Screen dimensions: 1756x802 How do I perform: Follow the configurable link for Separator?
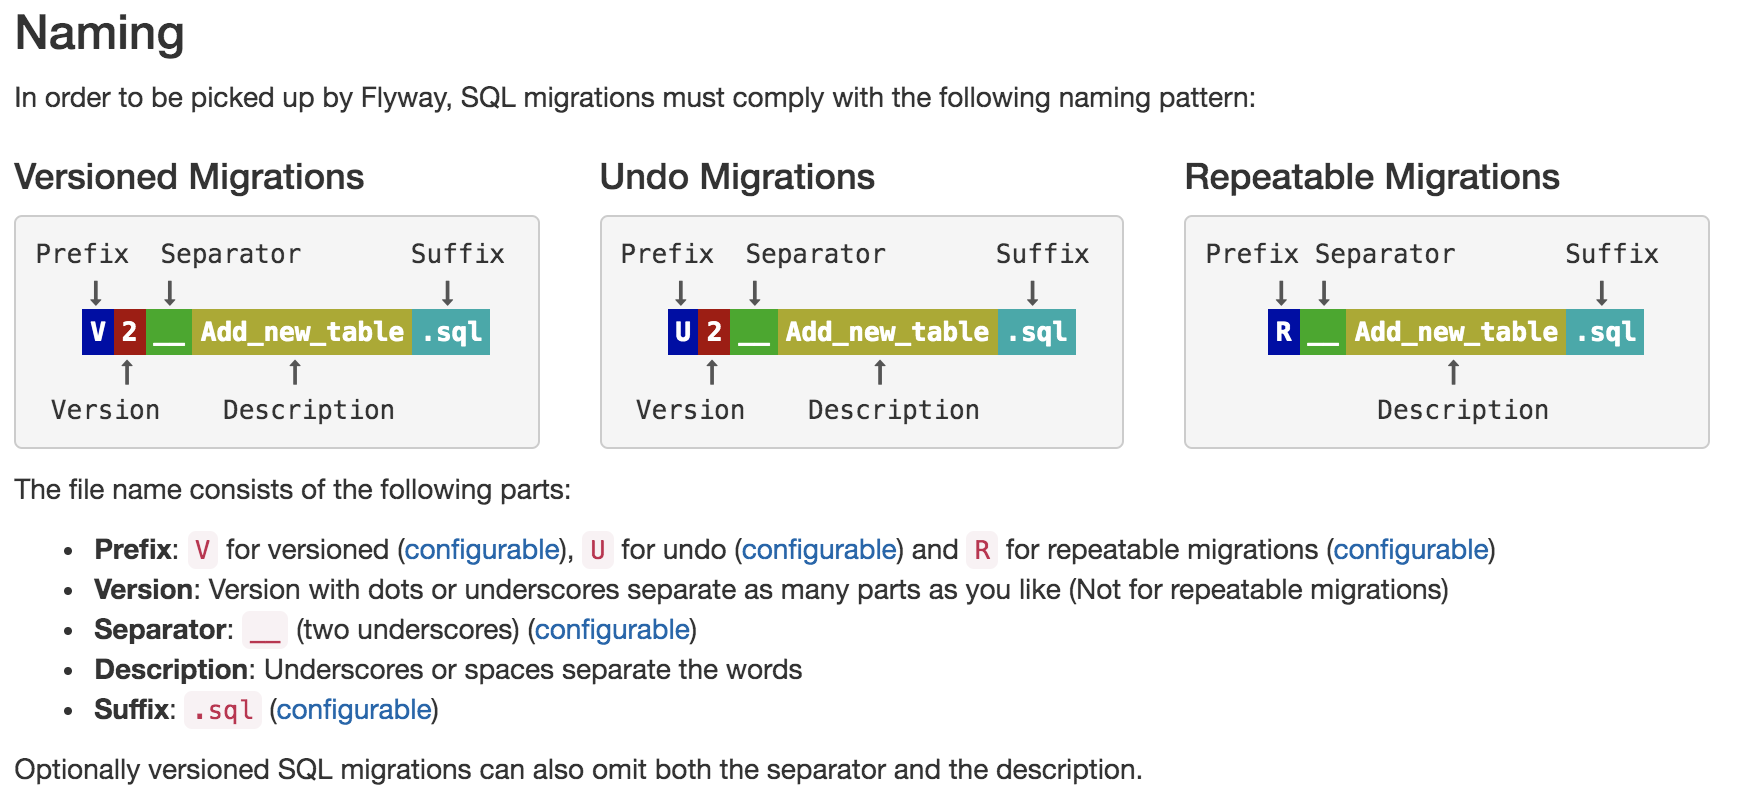pyautogui.click(x=612, y=630)
